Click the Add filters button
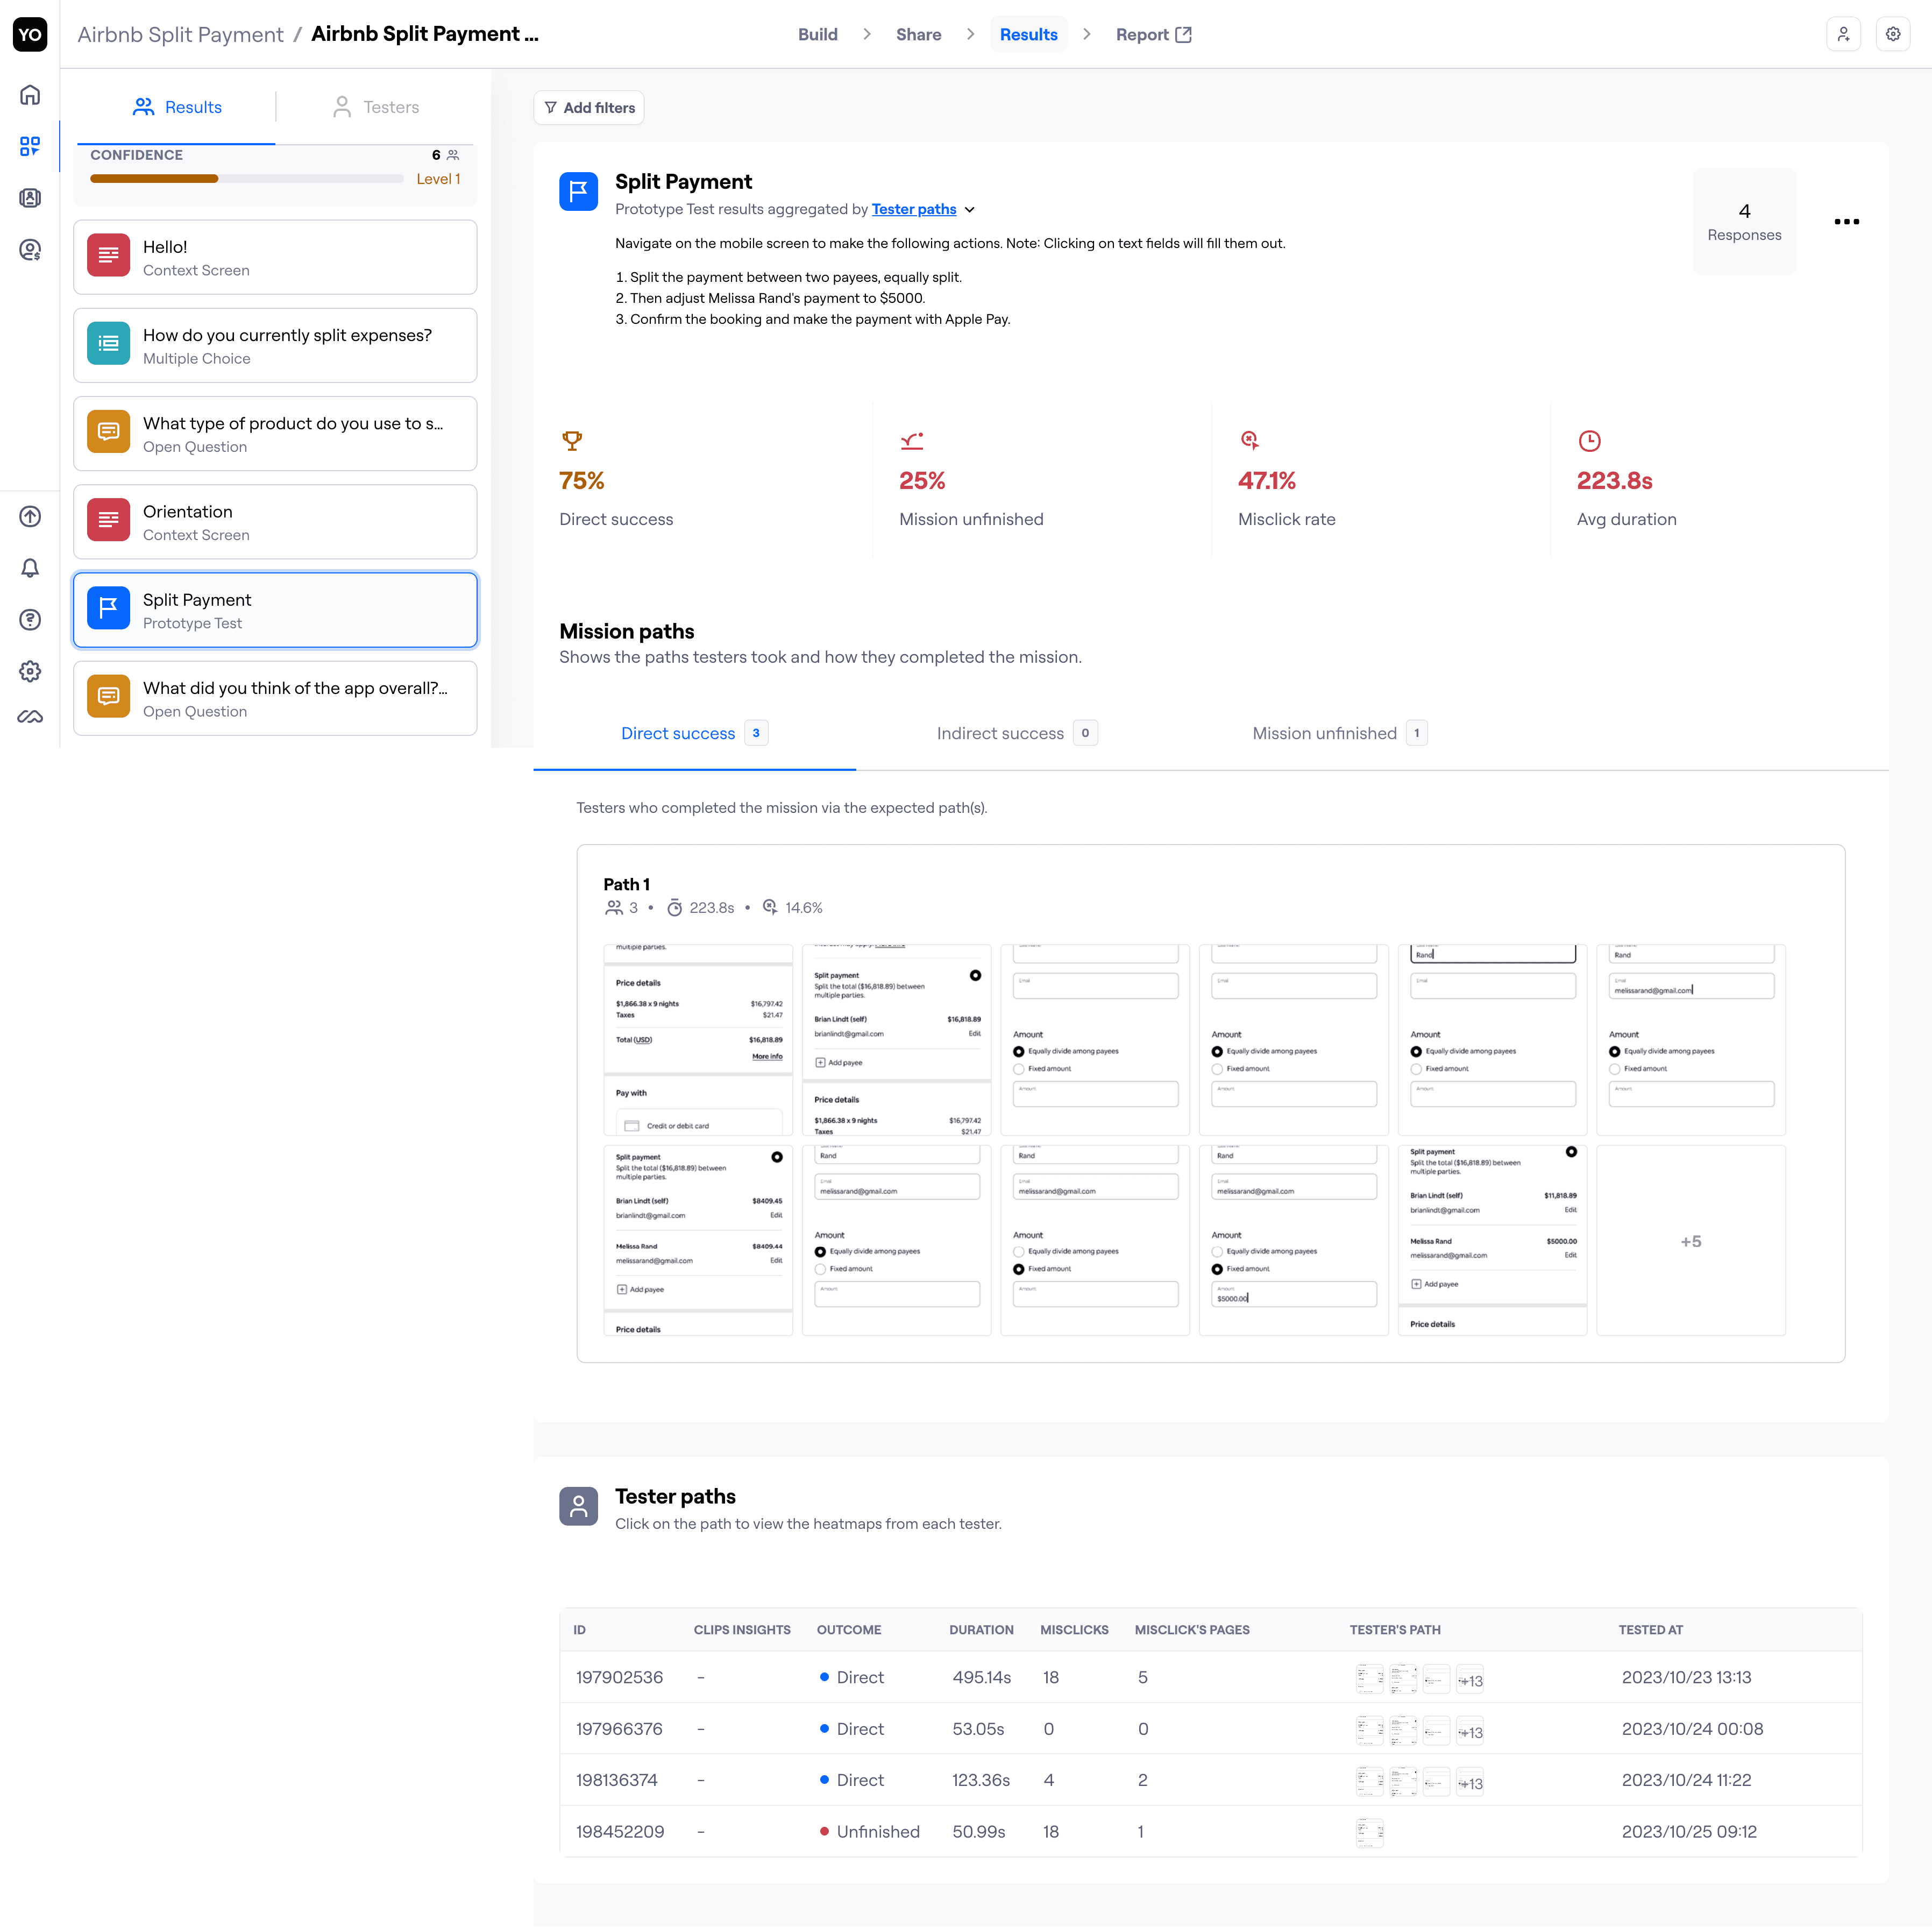 [x=589, y=108]
